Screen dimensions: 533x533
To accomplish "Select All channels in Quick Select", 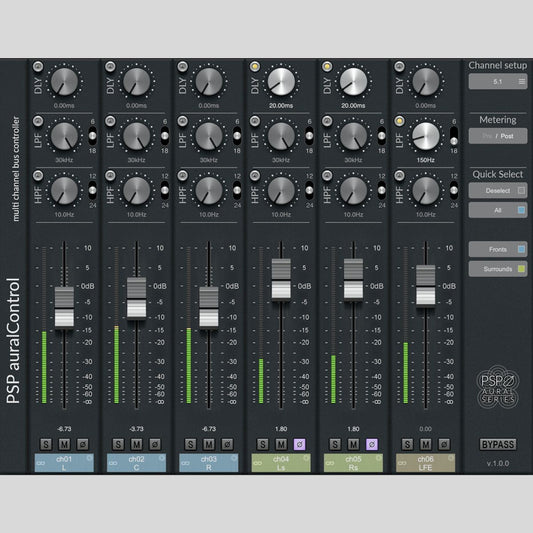I will coord(498,210).
